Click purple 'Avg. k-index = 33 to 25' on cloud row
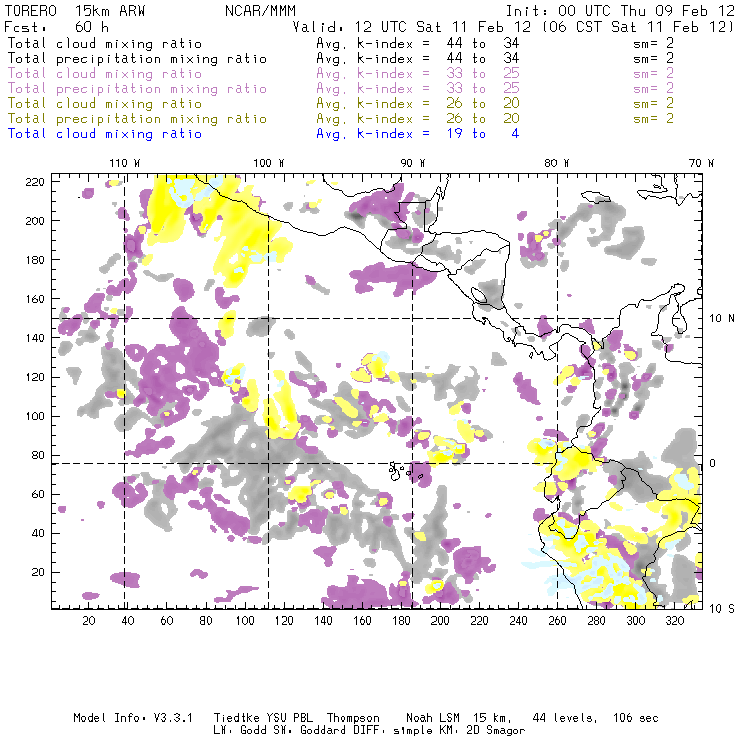This screenshot has height=740, width=740. [418, 74]
